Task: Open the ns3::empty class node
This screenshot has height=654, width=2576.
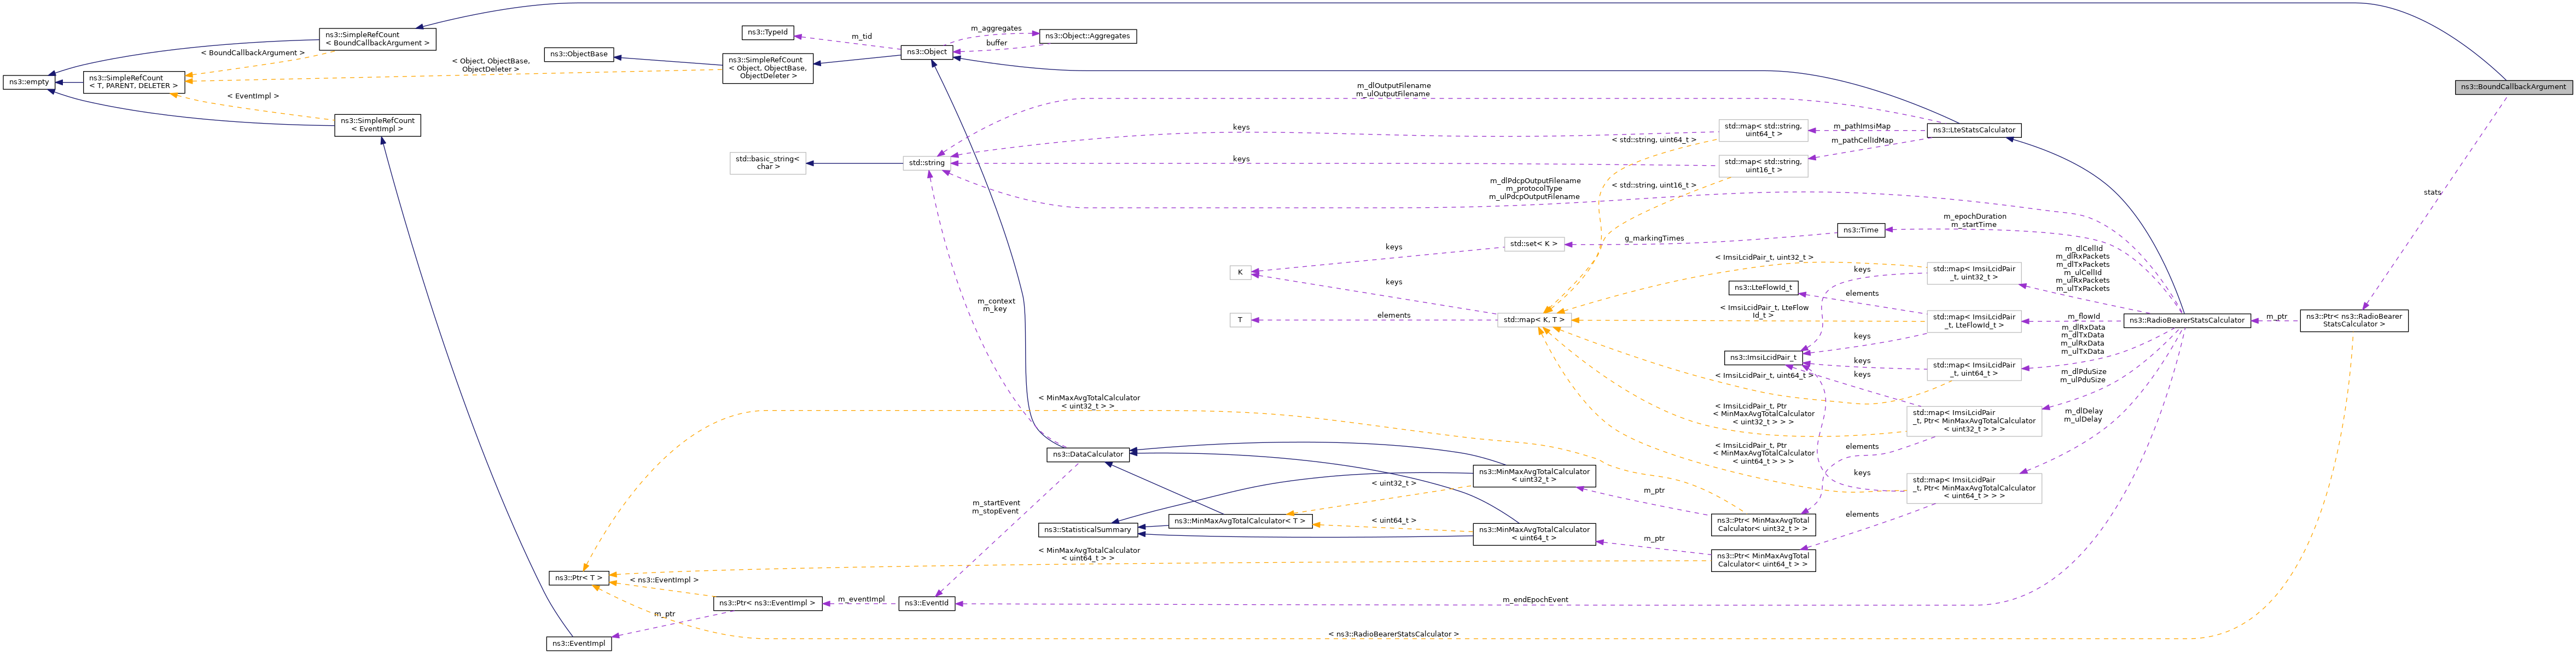Action: coord(28,82)
